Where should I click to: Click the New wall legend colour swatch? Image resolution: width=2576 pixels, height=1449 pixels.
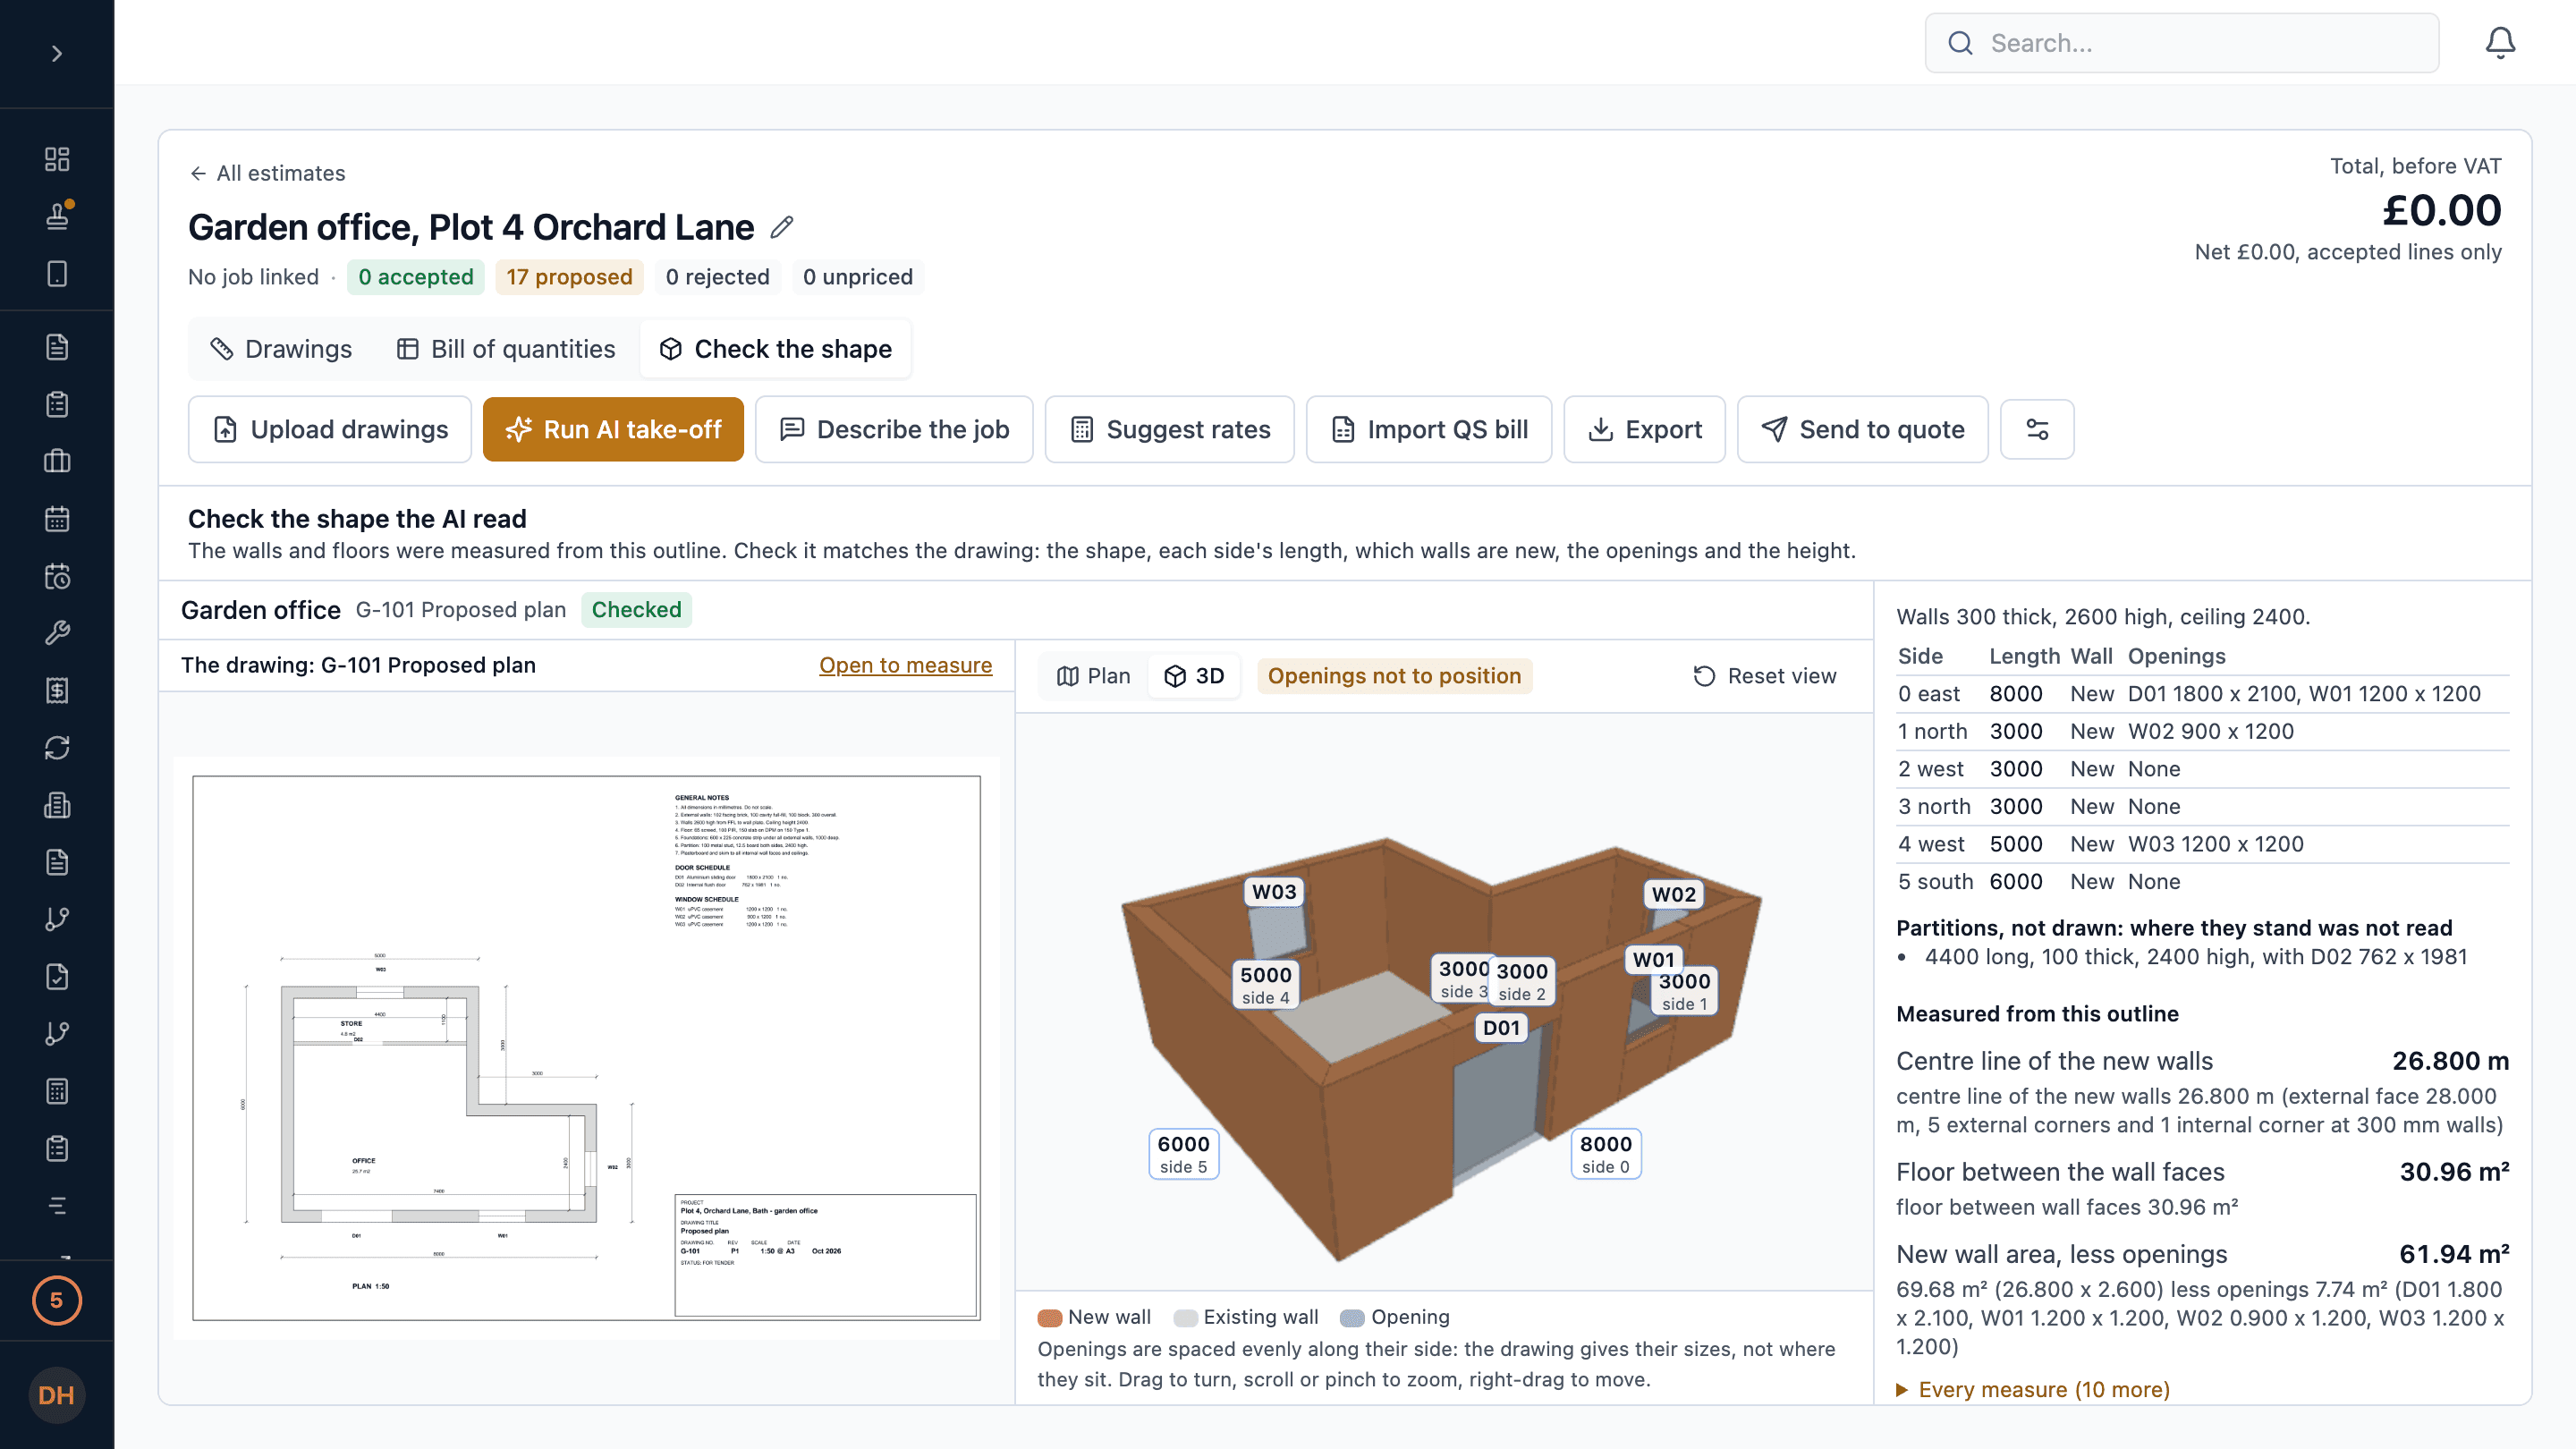pyautogui.click(x=1049, y=1317)
